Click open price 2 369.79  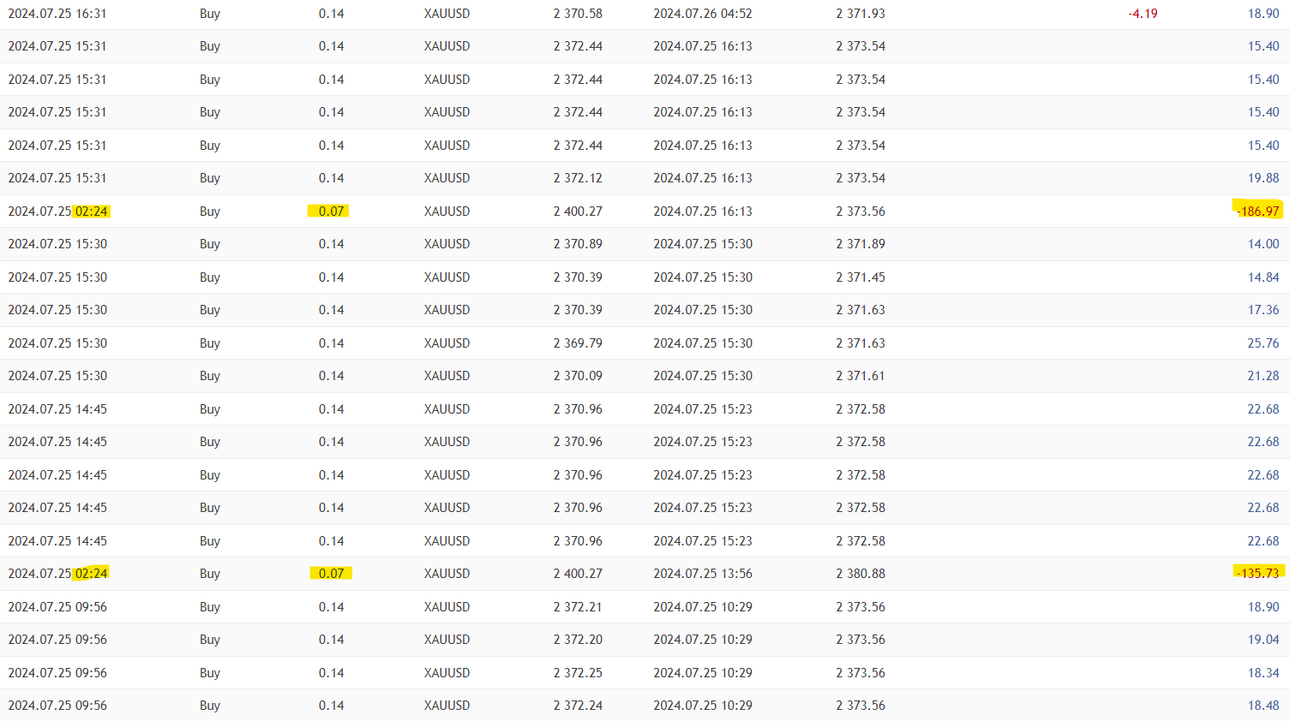click(578, 343)
